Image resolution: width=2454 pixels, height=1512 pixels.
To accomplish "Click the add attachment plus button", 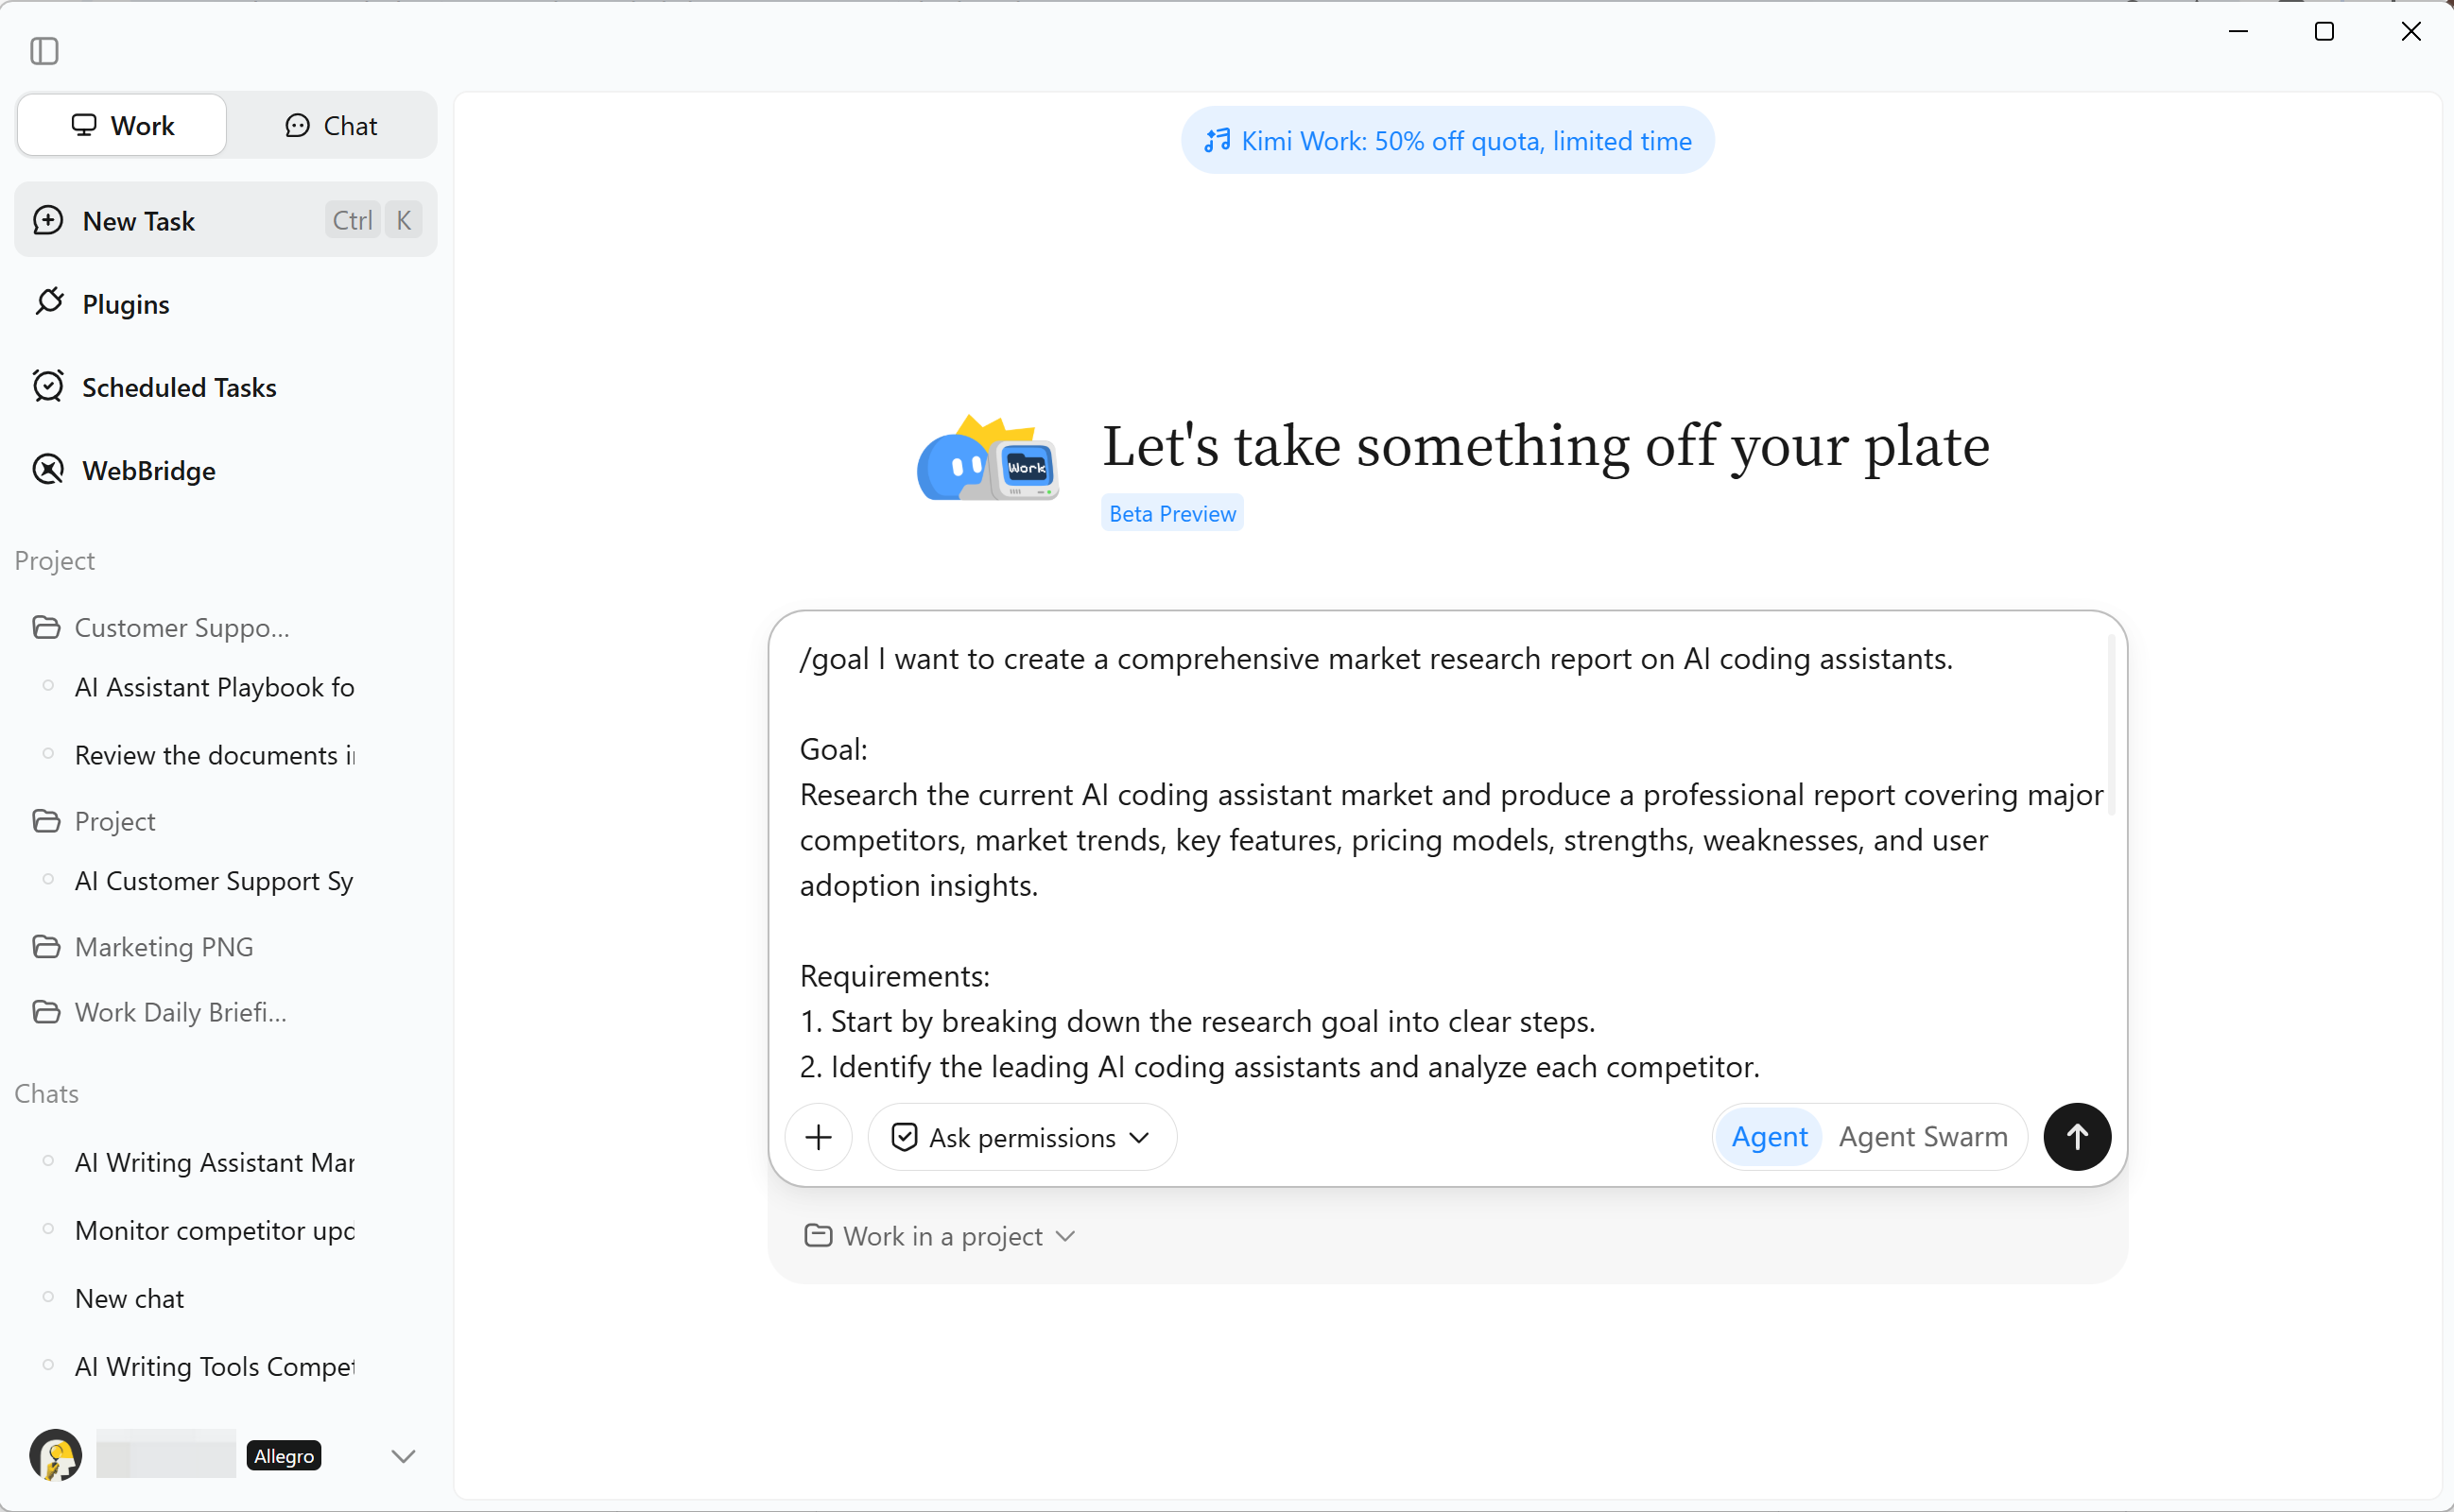I will point(818,1137).
